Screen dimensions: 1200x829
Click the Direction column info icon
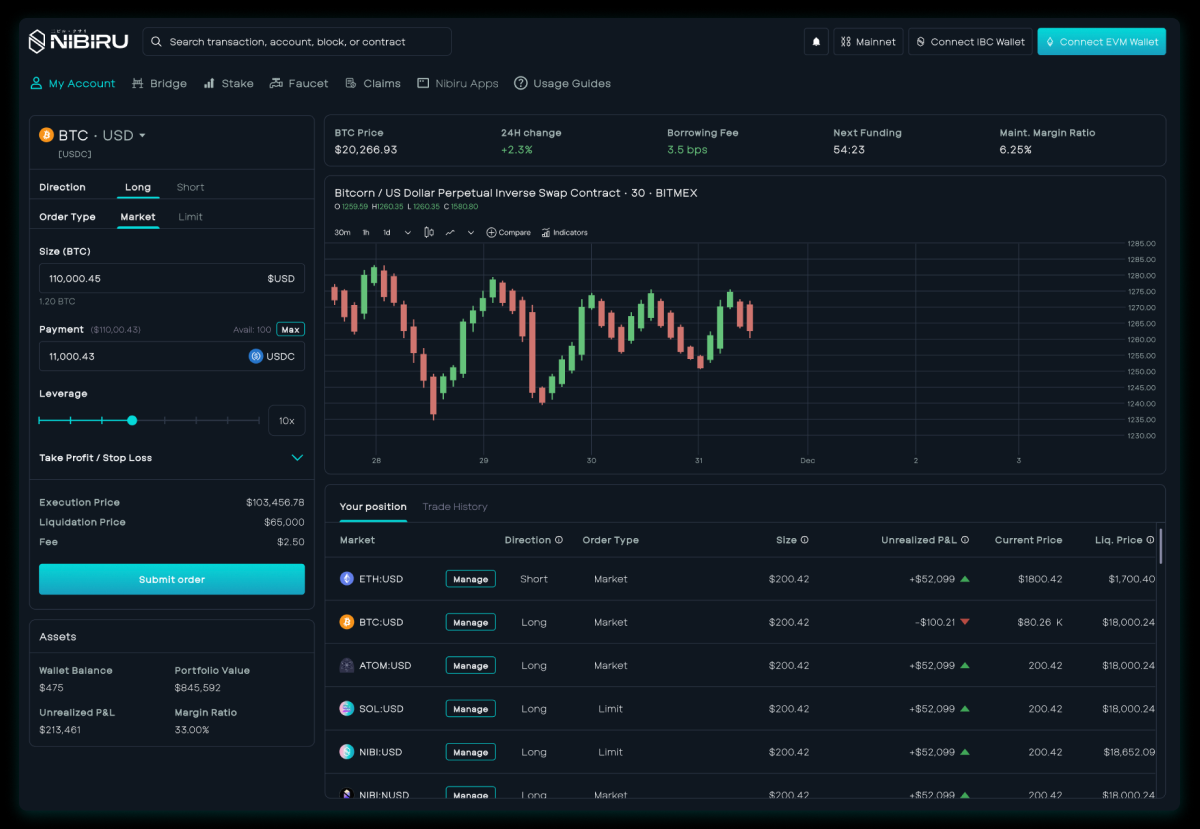[x=558, y=540]
